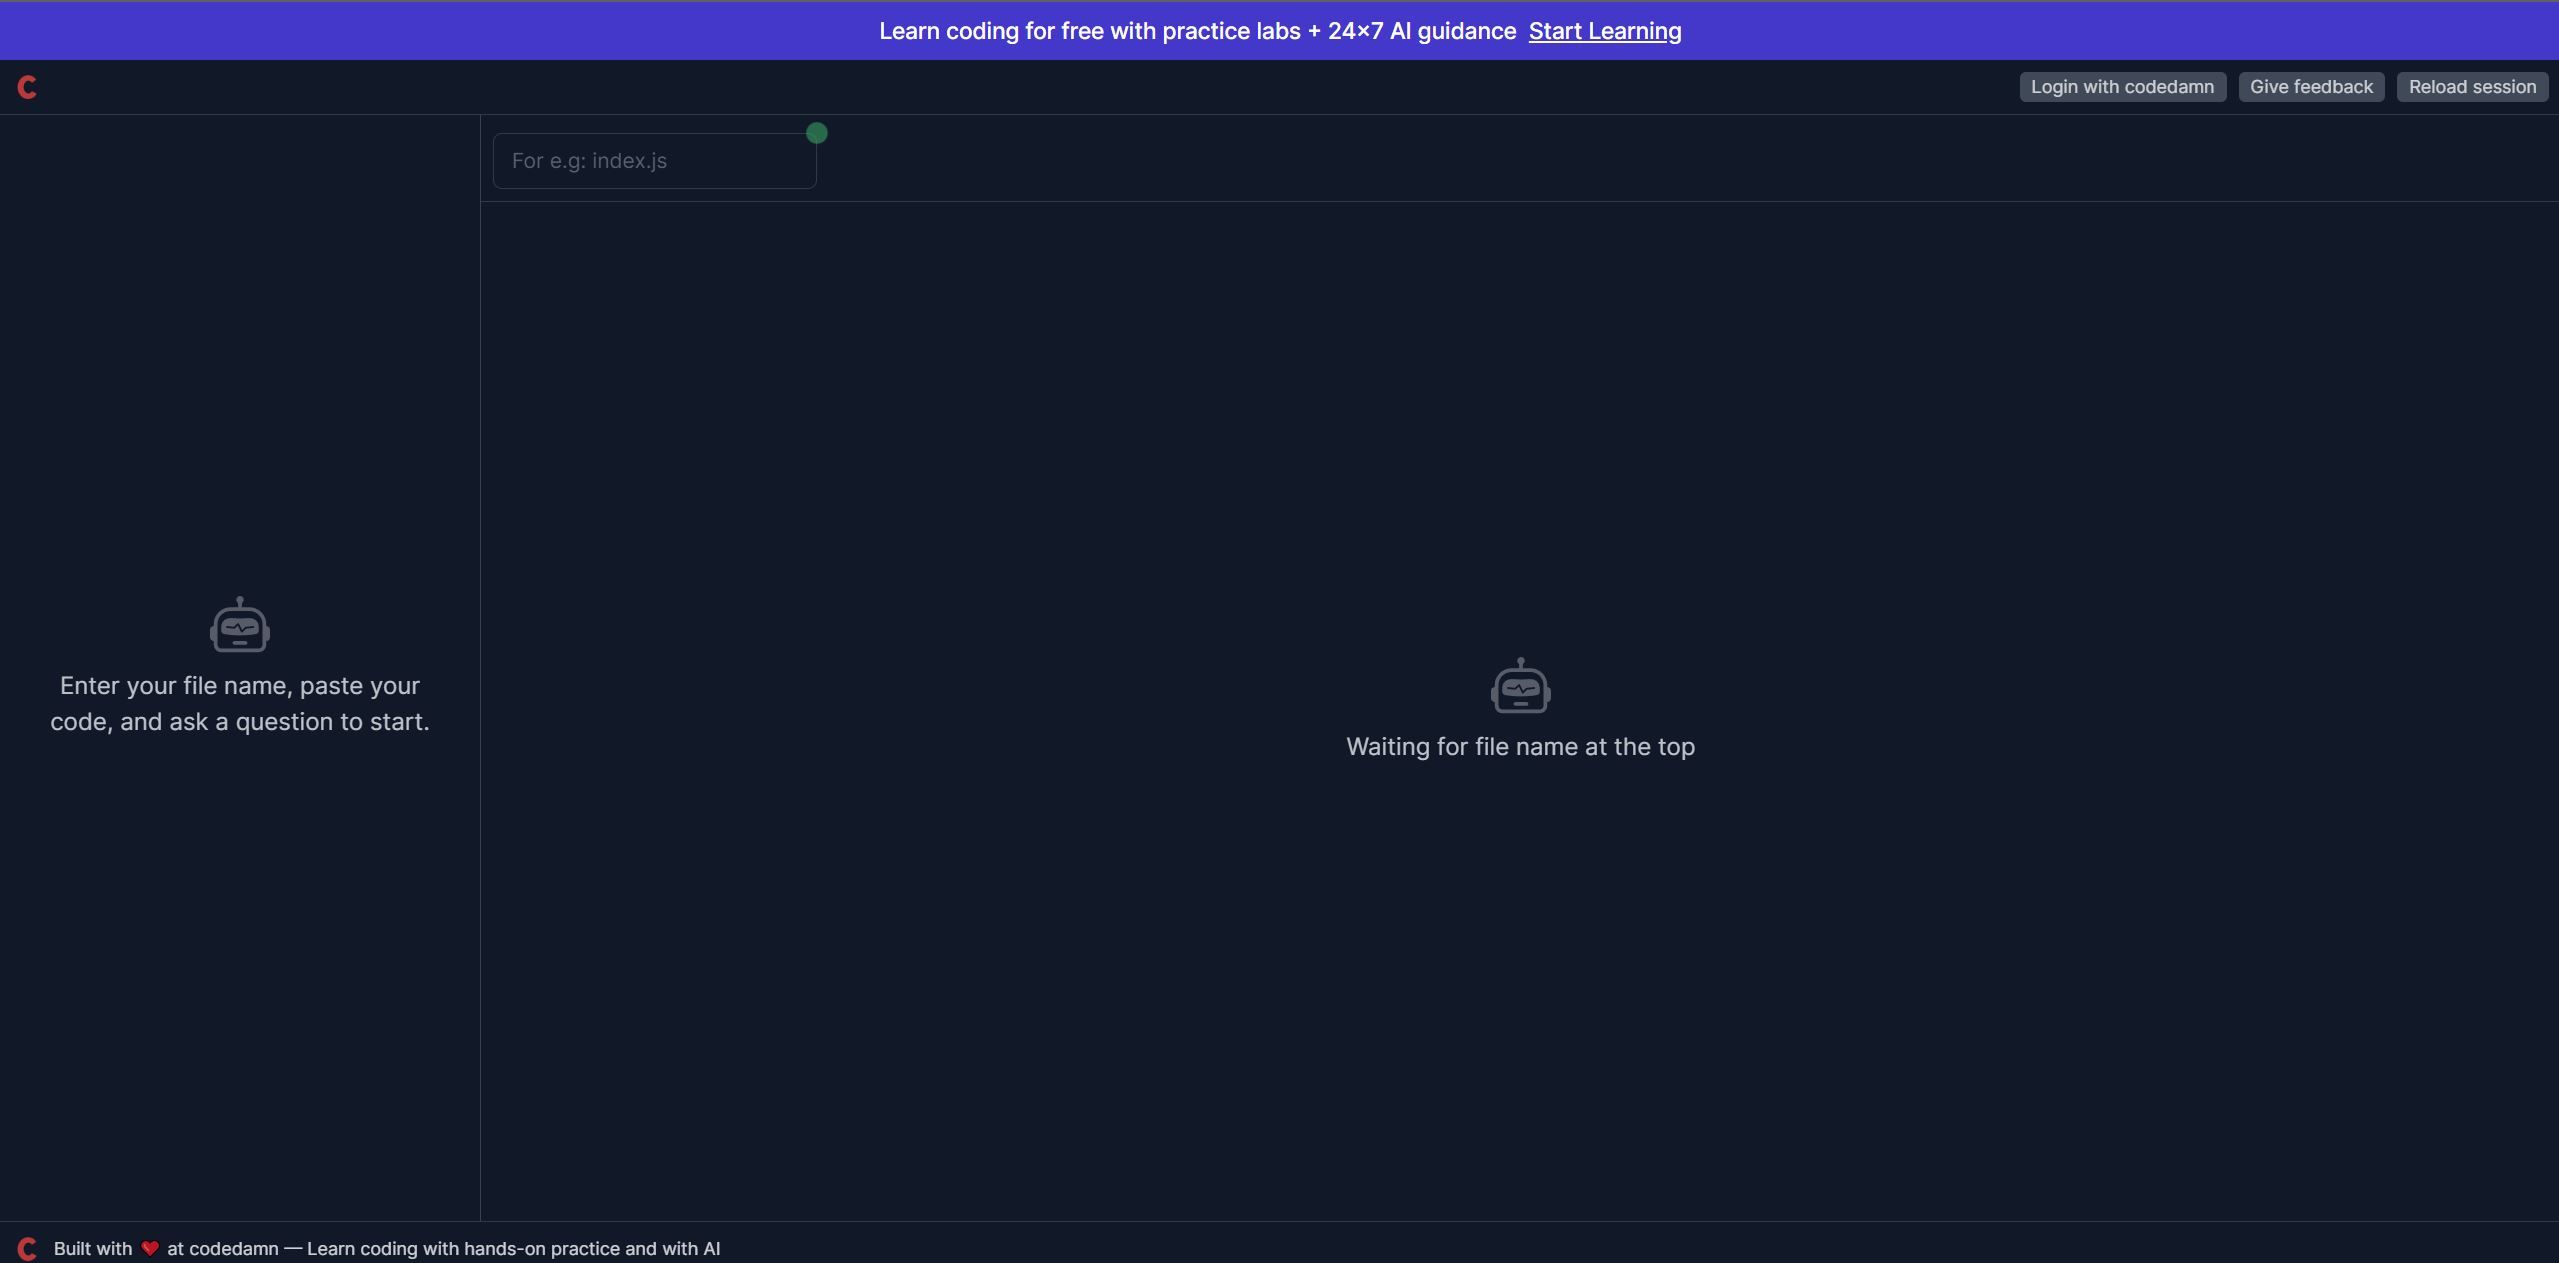Open the Start Learning link in the banner
Image resolution: width=2559 pixels, height=1263 pixels.
[1604, 31]
